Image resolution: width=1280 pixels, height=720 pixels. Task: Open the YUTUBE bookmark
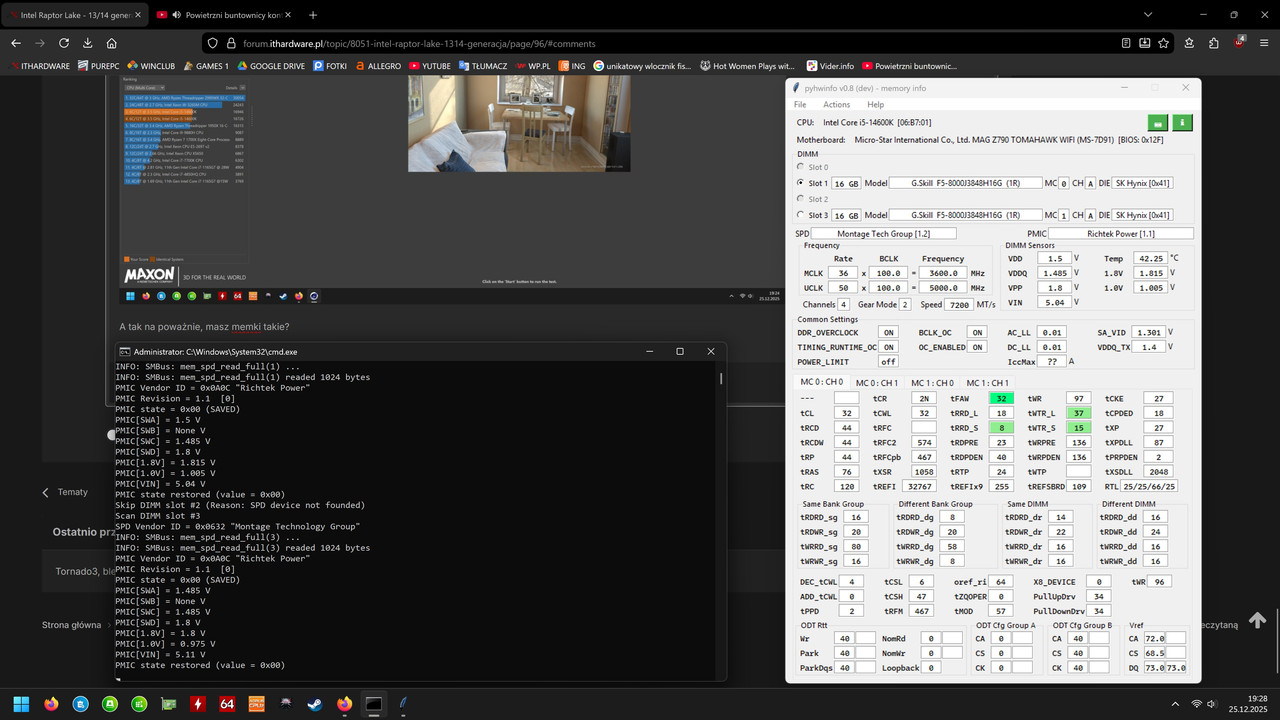[x=429, y=66]
